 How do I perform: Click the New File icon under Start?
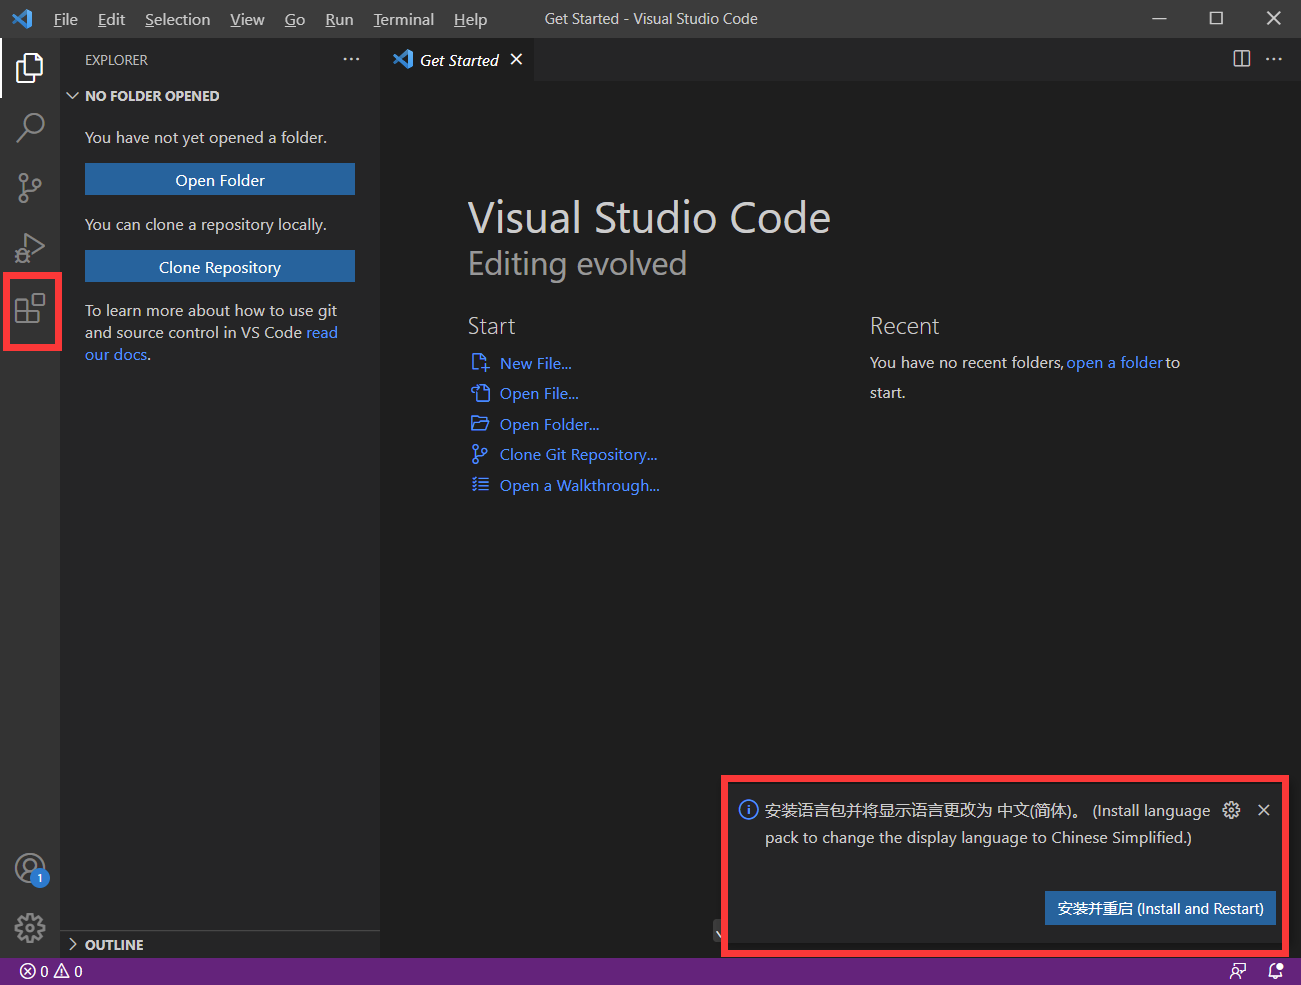point(480,362)
